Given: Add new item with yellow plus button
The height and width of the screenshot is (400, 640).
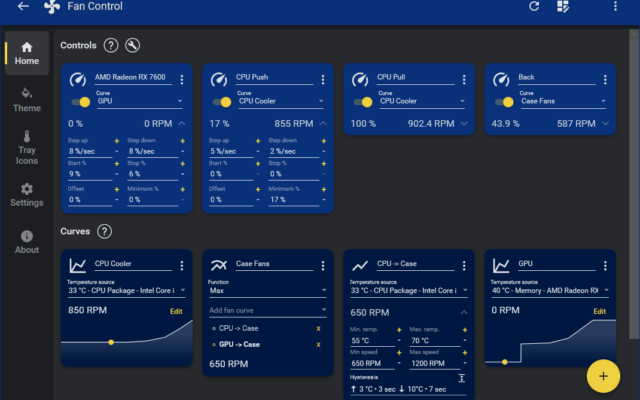Looking at the screenshot, I should pyautogui.click(x=603, y=376).
